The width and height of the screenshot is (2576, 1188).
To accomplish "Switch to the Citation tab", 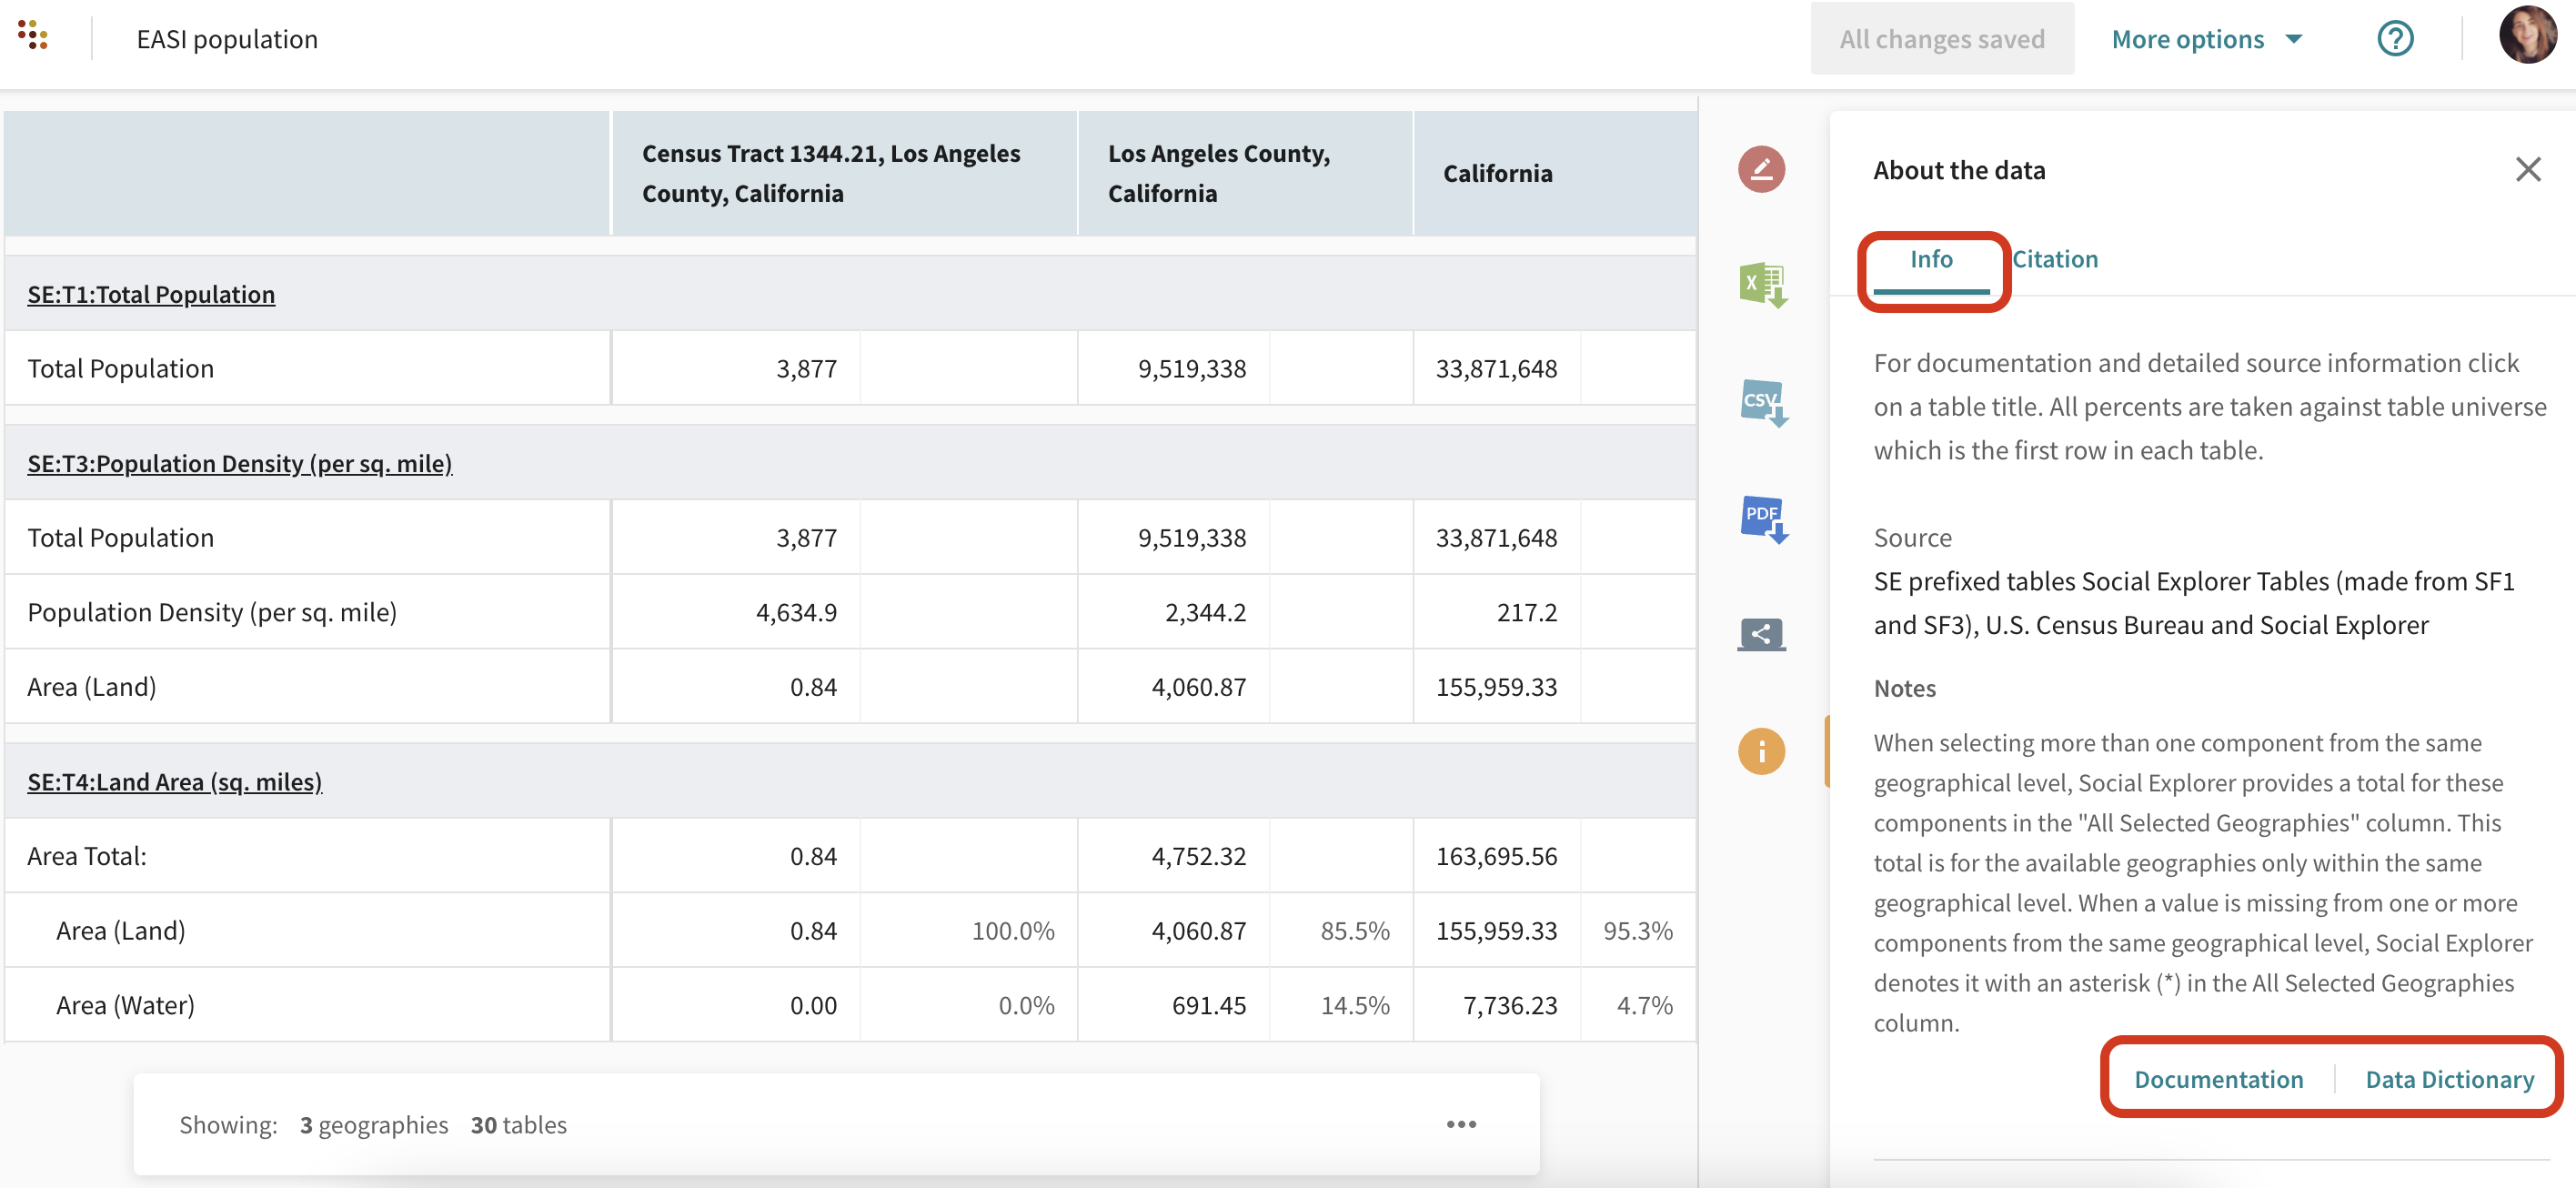I will point(2054,259).
